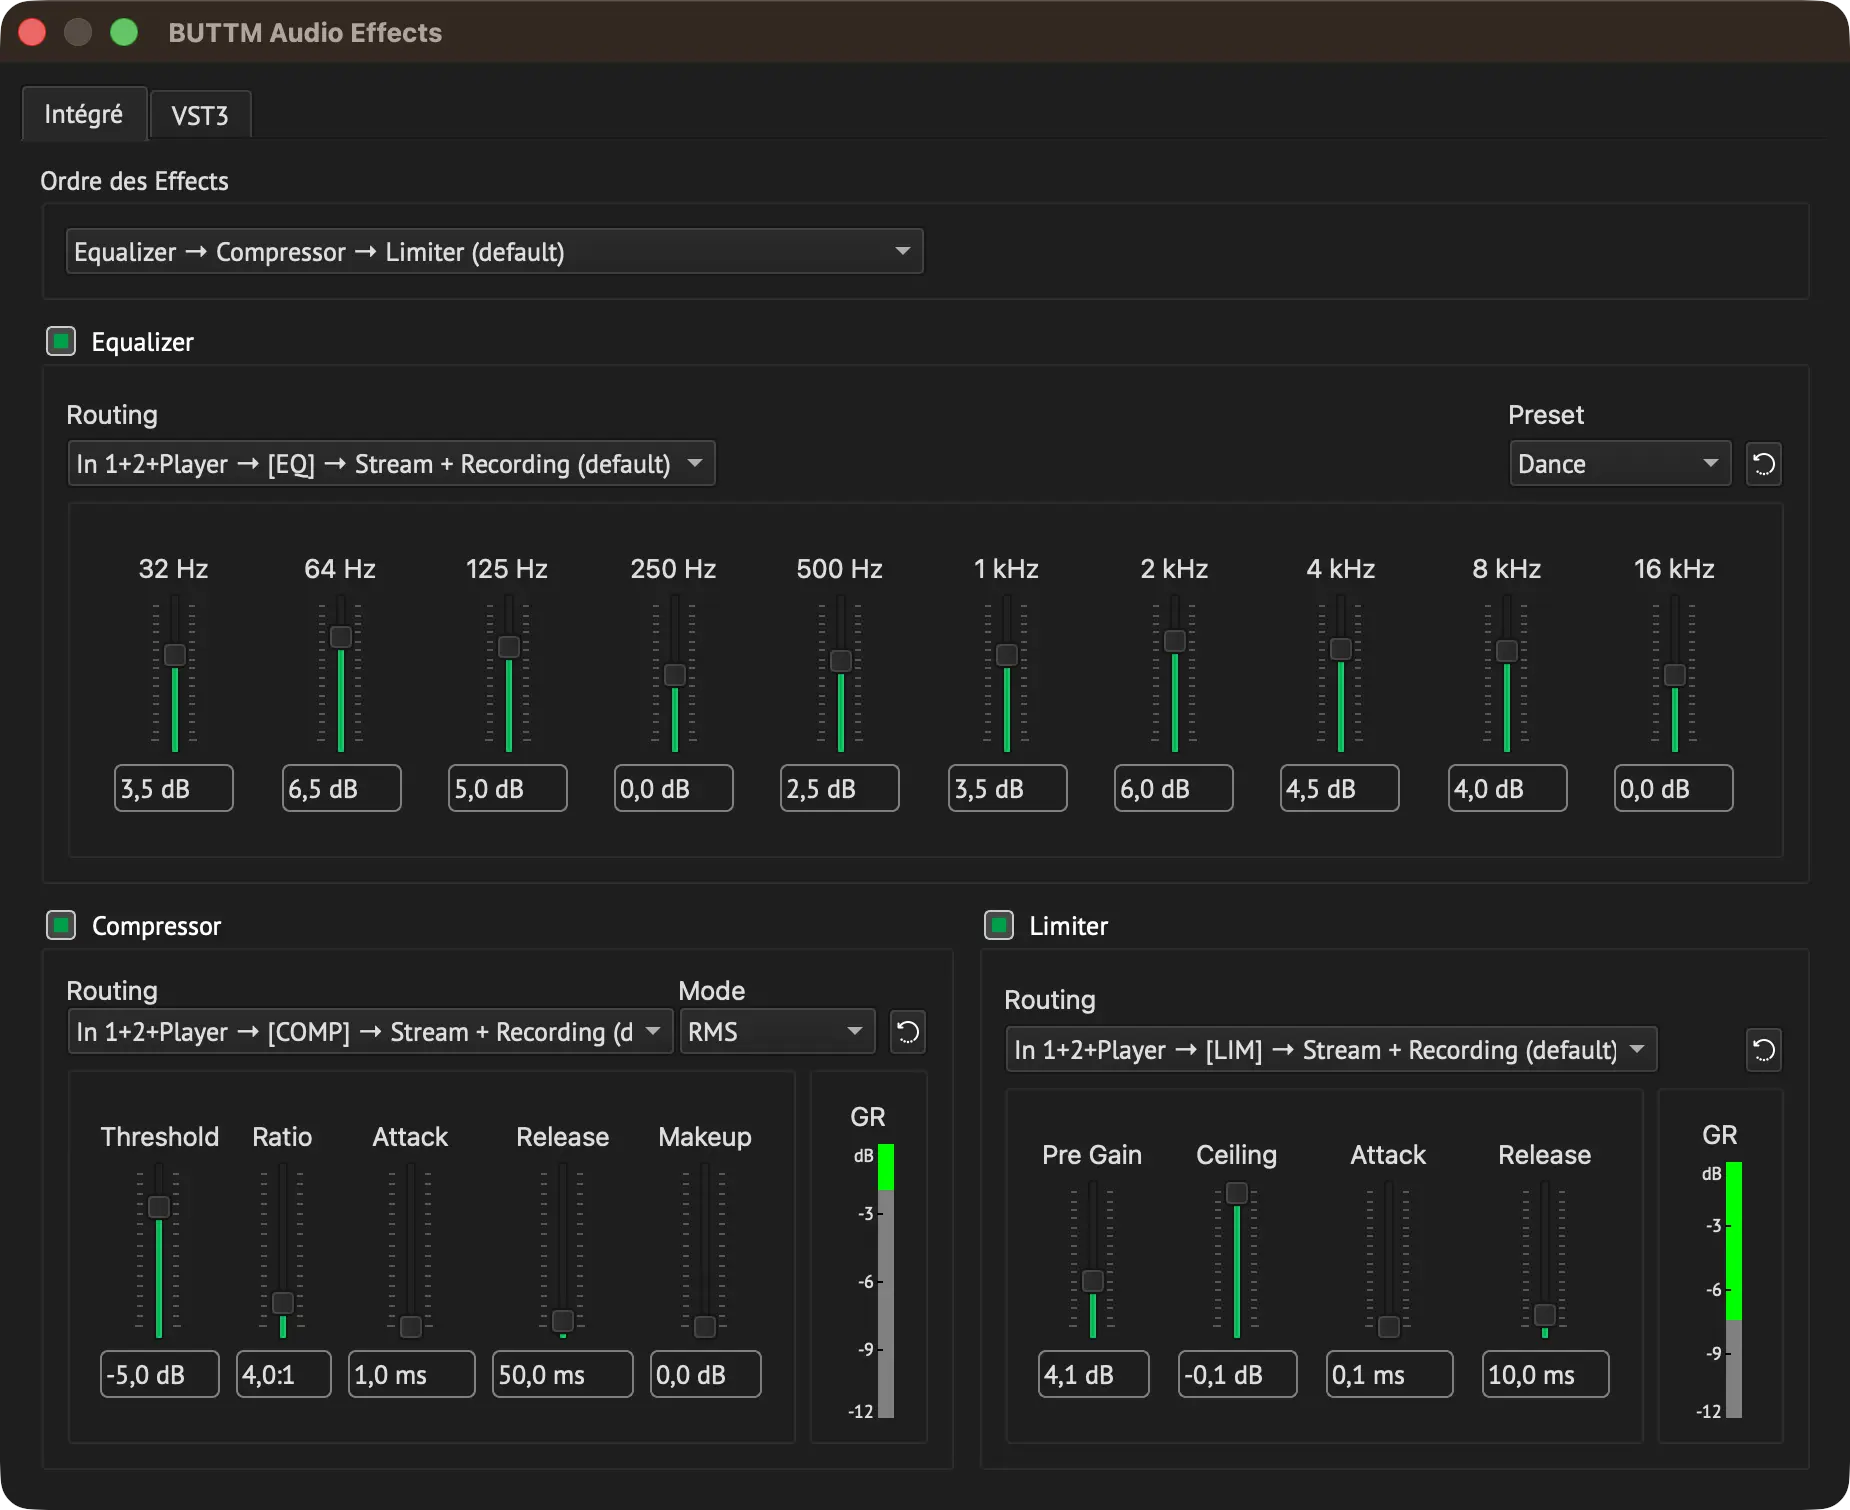Image resolution: width=1850 pixels, height=1510 pixels.
Task: Click the Compressor Makeup slider handle
Action: click(705, 1327)
